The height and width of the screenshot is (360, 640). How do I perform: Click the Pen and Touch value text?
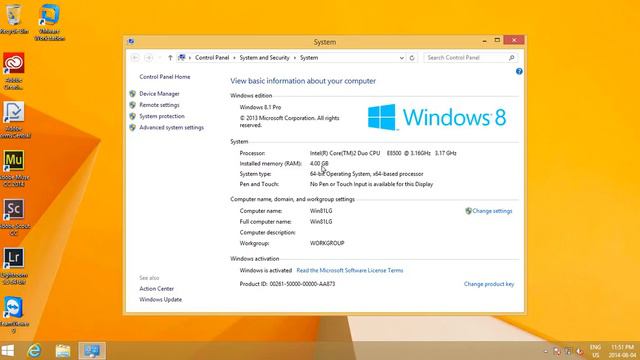371,184
